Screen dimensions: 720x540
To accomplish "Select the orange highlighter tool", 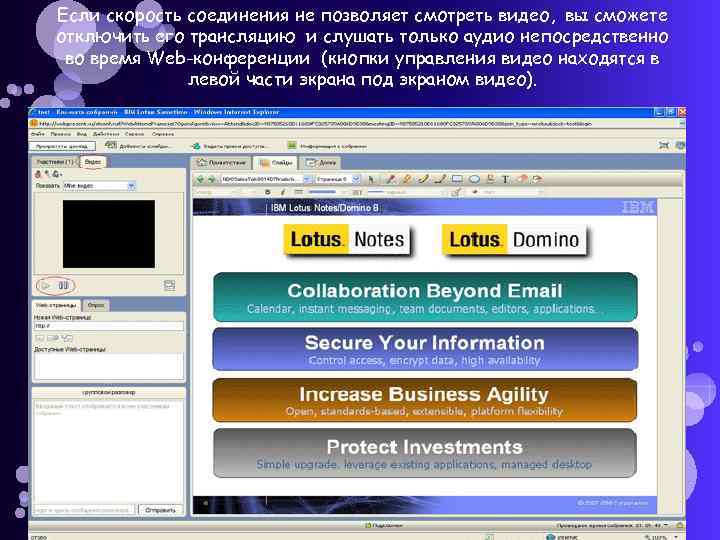I will pyautogui.click(x=407, y=179).
